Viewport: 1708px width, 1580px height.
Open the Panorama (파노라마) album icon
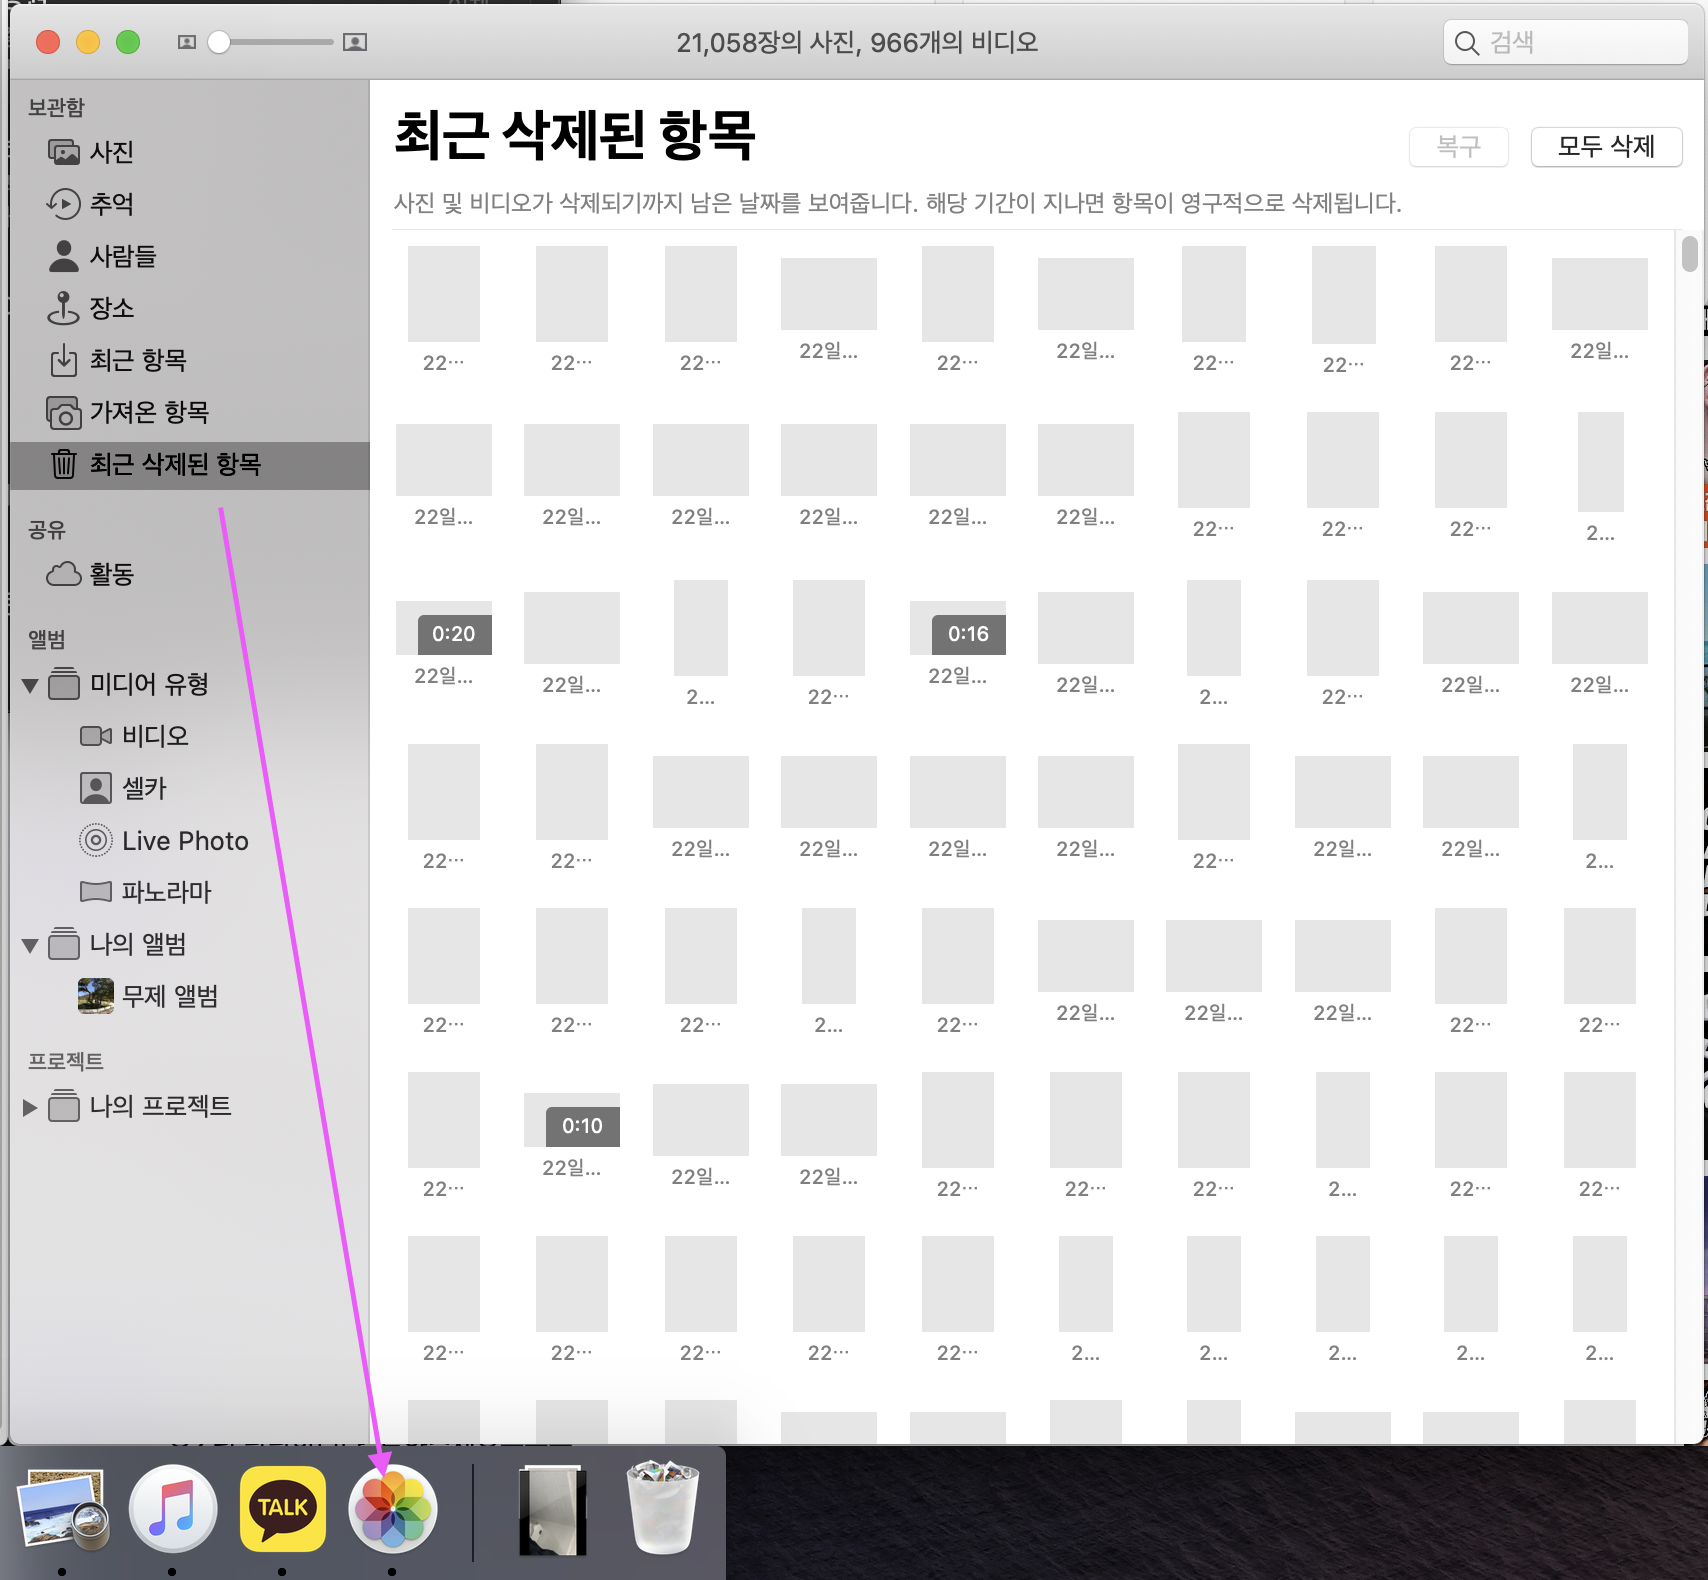tap(96, 891)
